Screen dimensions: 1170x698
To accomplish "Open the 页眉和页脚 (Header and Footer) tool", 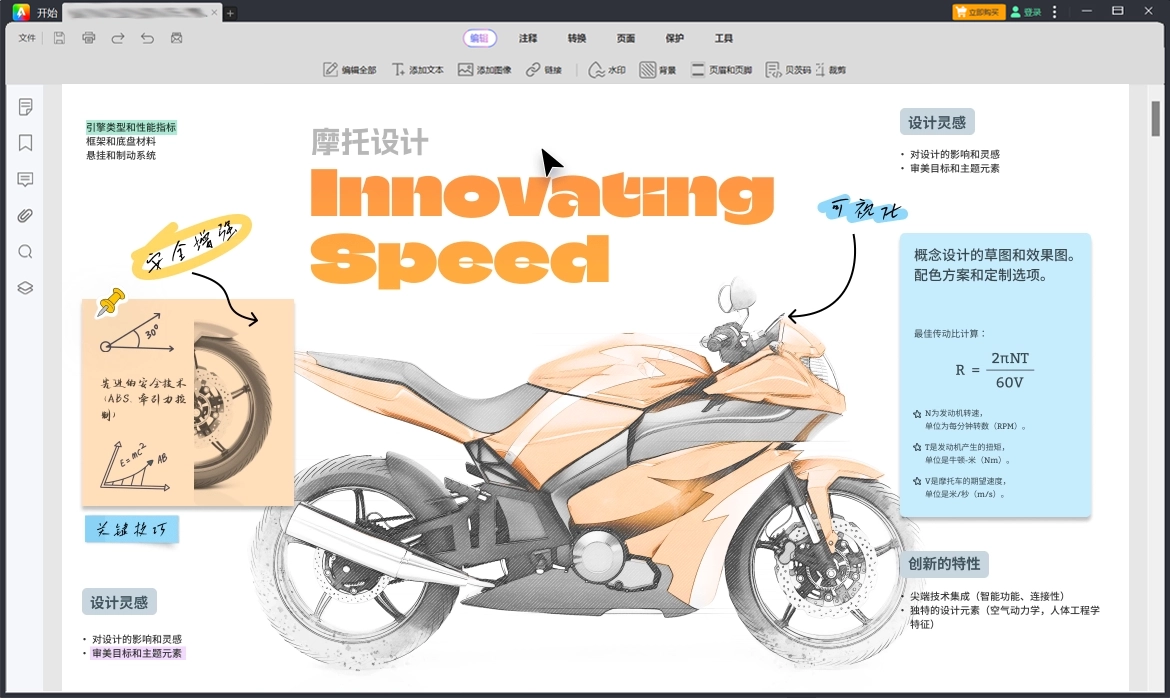I will tap(721, 69).
